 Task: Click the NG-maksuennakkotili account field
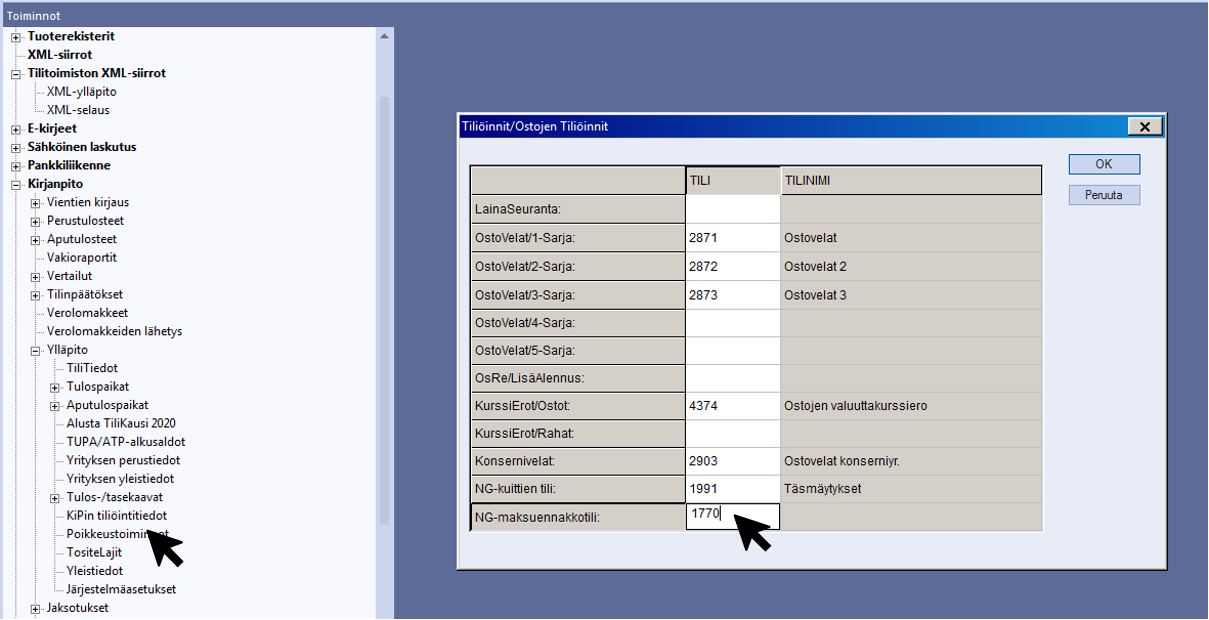point(732,517)
